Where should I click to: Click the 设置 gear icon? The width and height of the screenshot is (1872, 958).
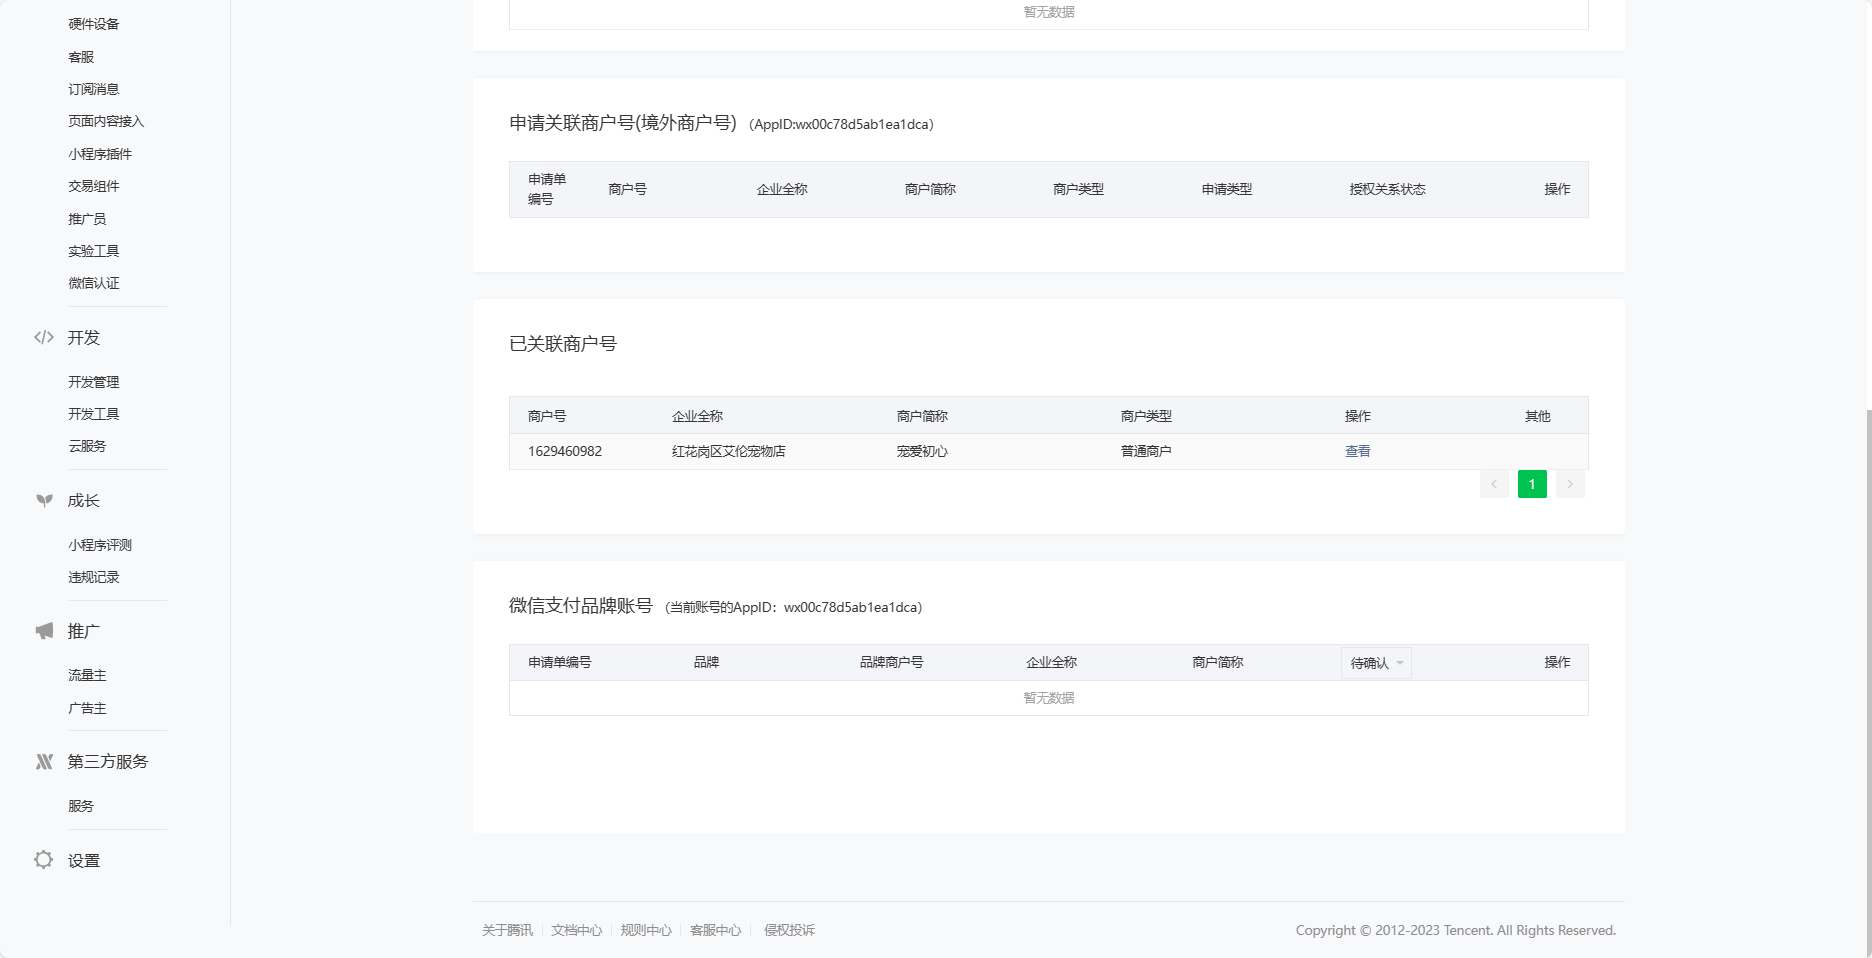(x=44, y=860)
